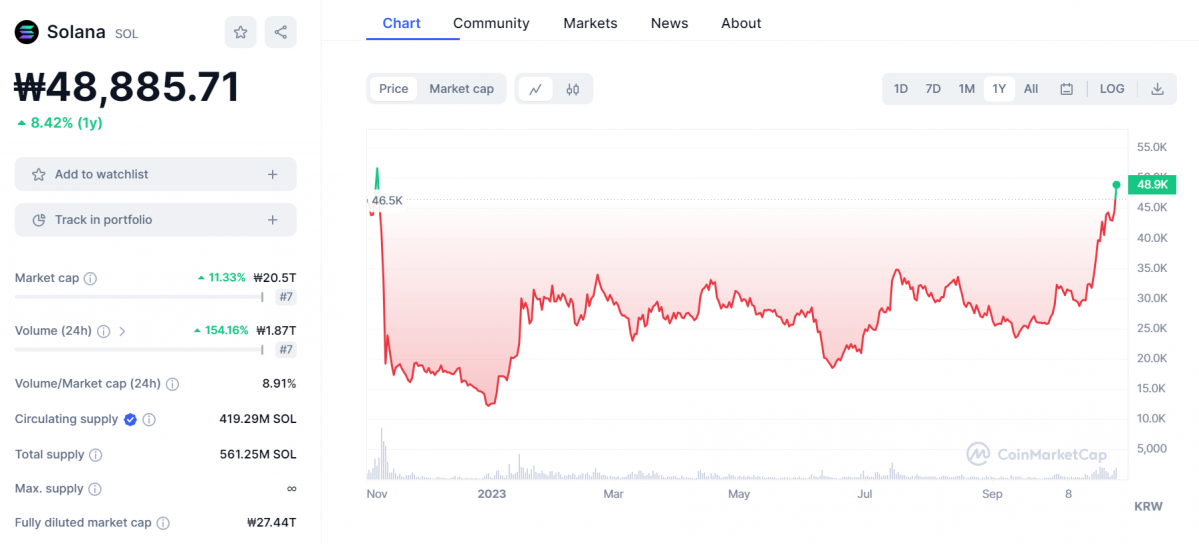Viewport: 1199px width, 544px height.
Task: Select Market cap chart mode
Action: coord(461,89)
